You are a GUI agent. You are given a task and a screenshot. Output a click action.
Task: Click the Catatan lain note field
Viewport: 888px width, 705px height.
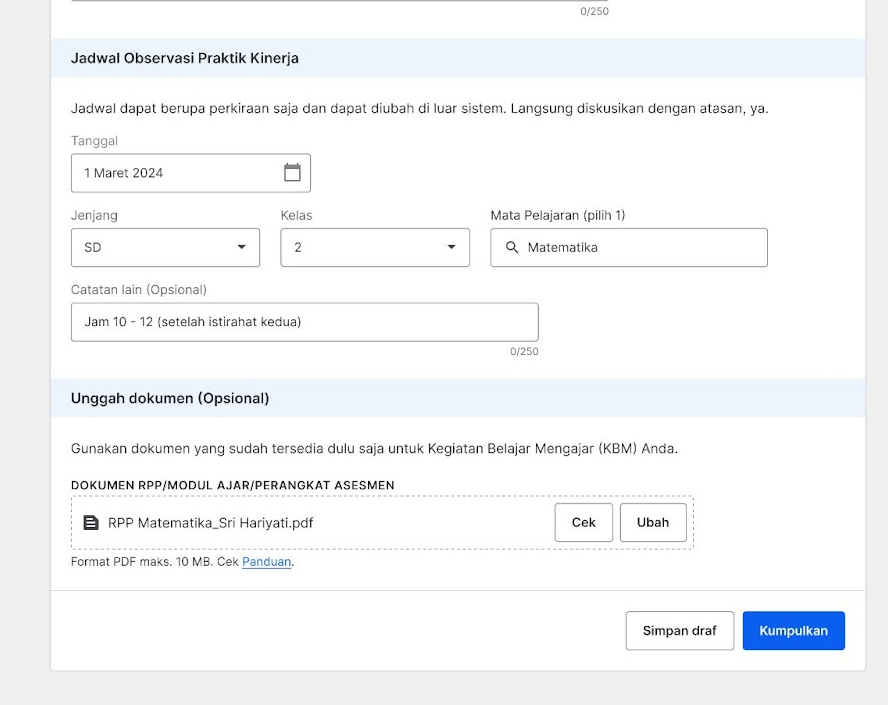(x=305, y=322)
